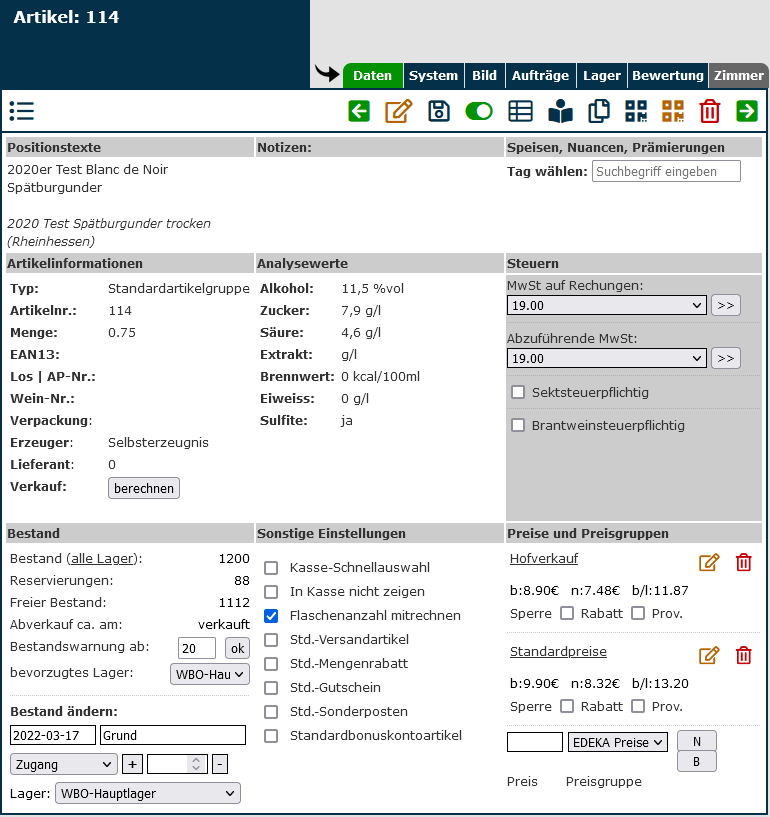Click the copy article icon
Image resolution: width=770 pixels, height=817 pixels.
[599, 111]
